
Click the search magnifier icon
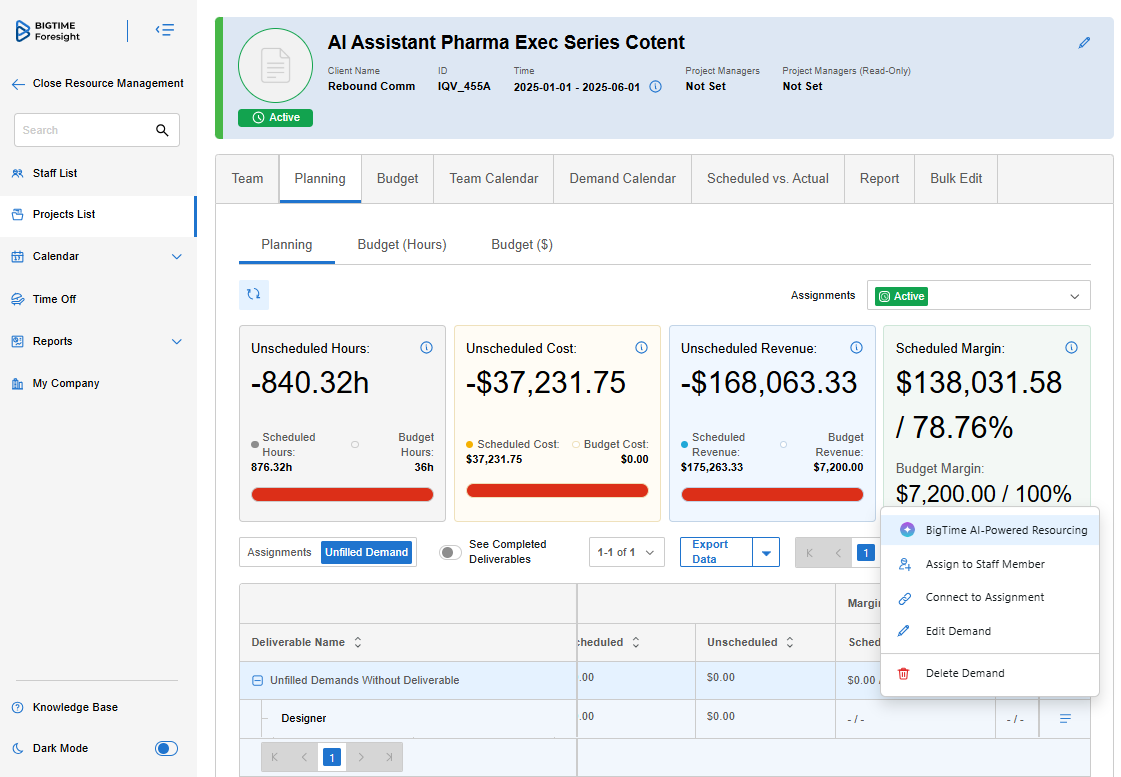coord(163,130)
